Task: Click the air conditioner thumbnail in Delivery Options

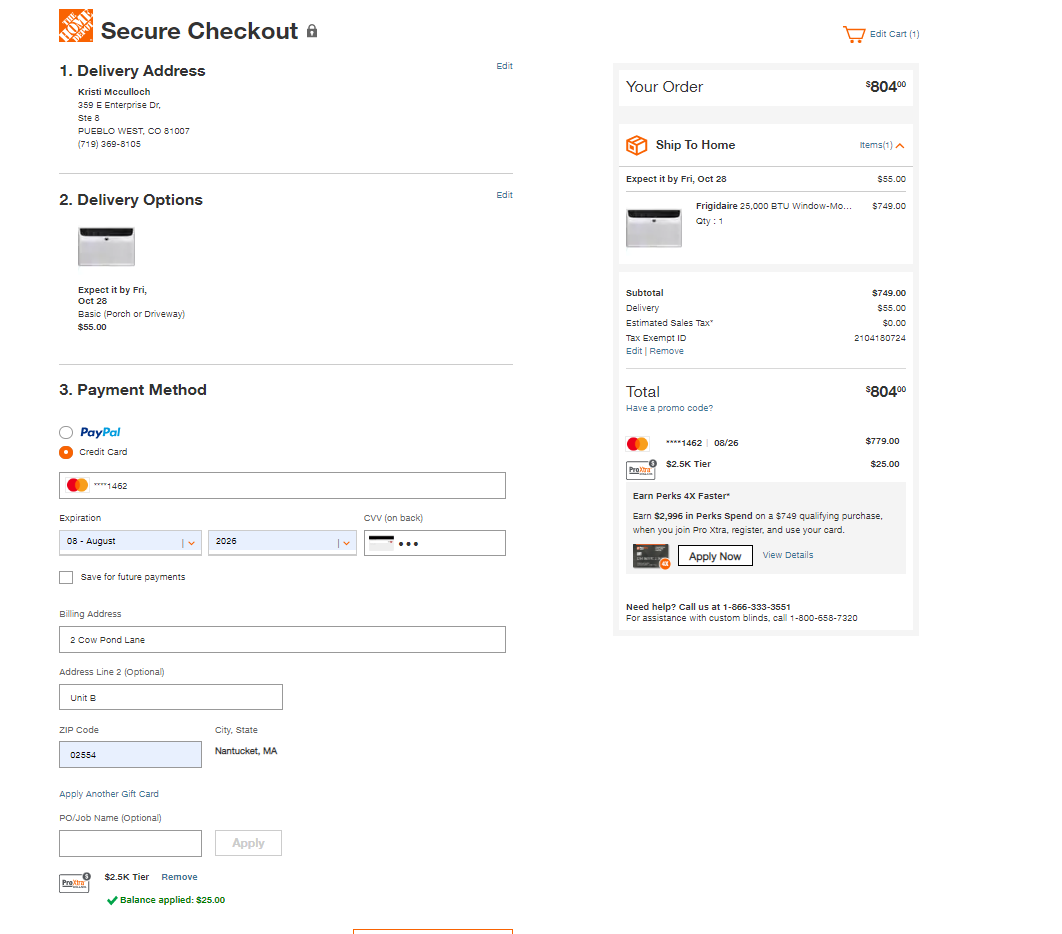Action: 106,247
